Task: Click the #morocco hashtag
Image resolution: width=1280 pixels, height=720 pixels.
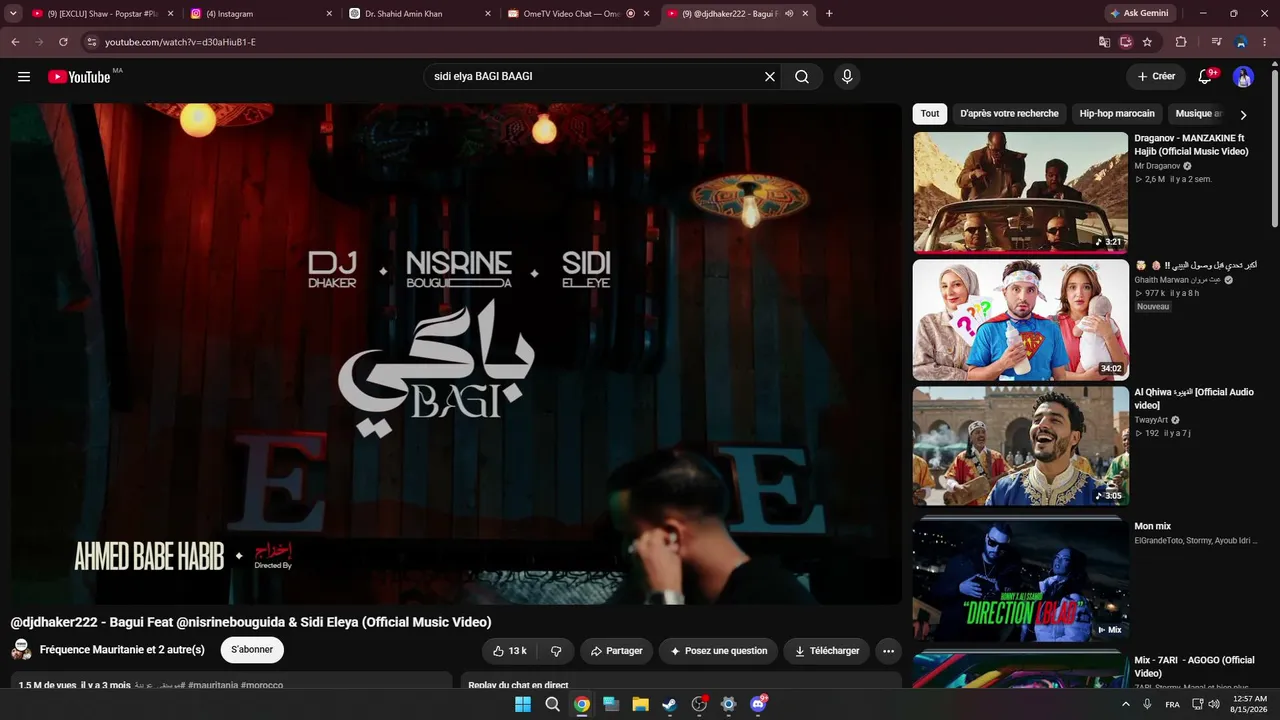Action: (x=262, y=685)
